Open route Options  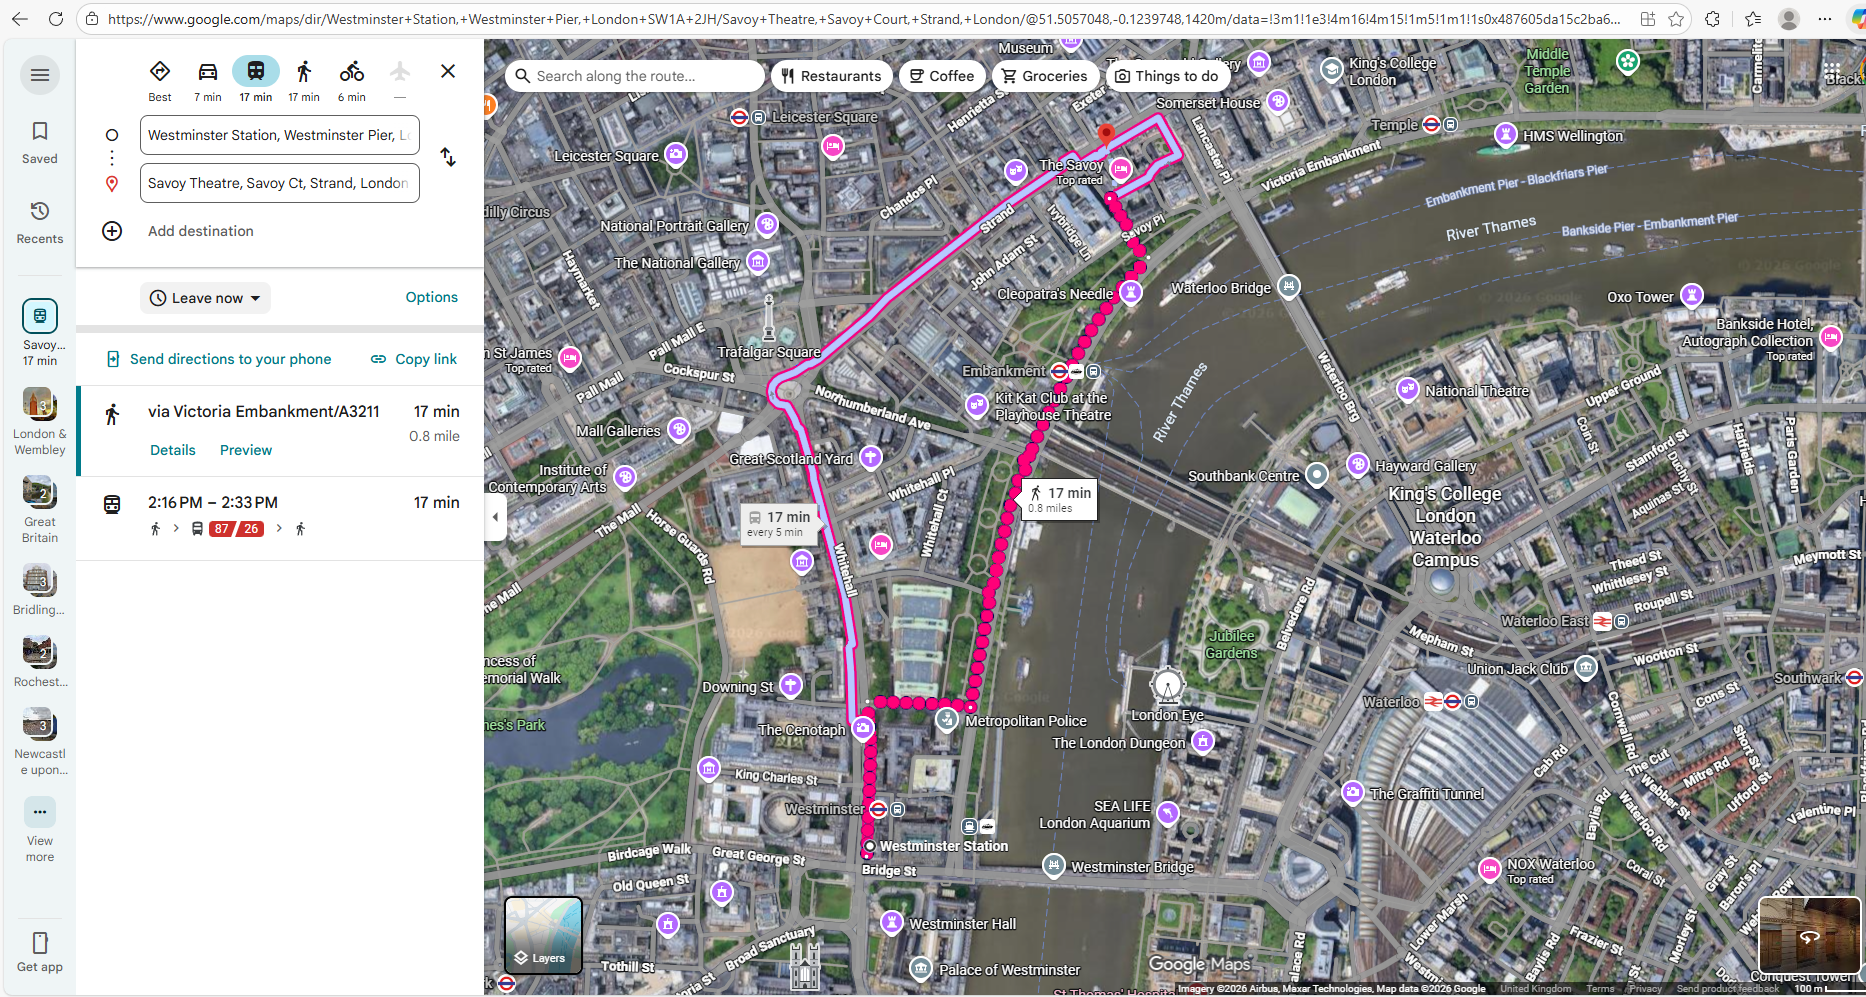(431, 297)
